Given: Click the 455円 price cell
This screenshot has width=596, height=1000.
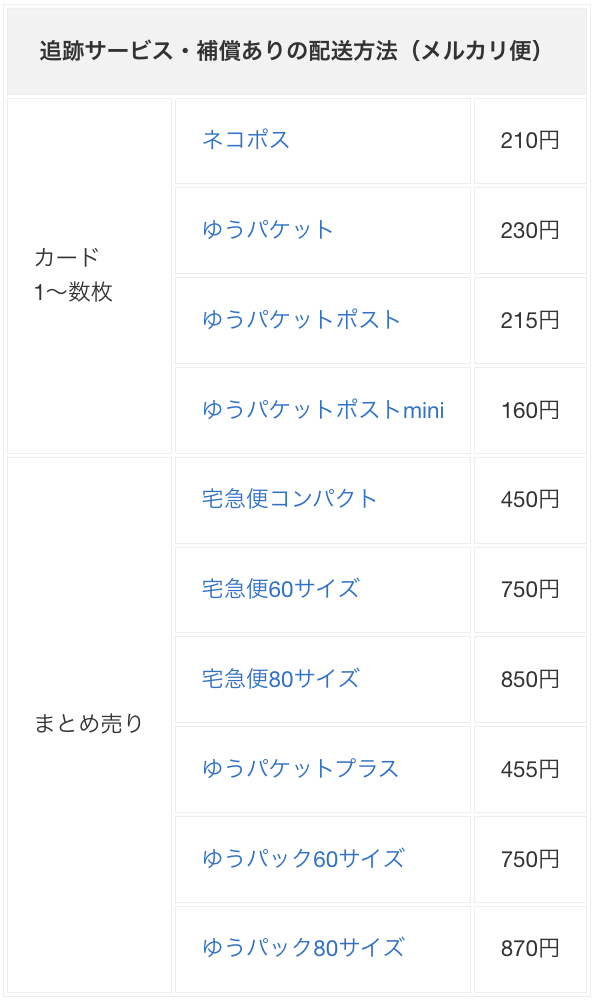Looking at the screenshot, I should click(x=530, y=770).
